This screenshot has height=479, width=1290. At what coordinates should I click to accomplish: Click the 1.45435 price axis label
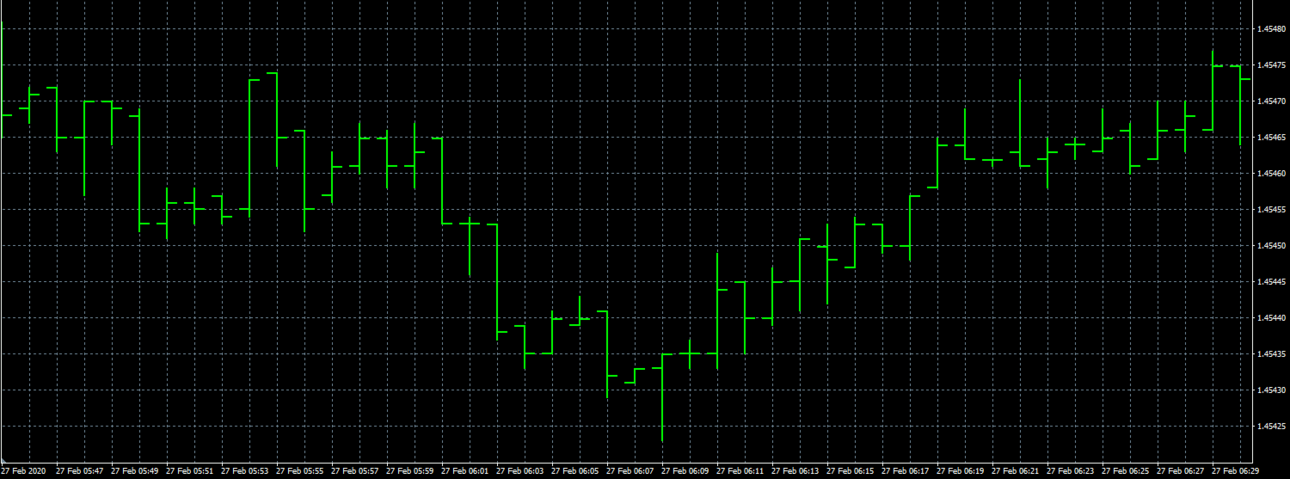click(x=1273, y=354)
